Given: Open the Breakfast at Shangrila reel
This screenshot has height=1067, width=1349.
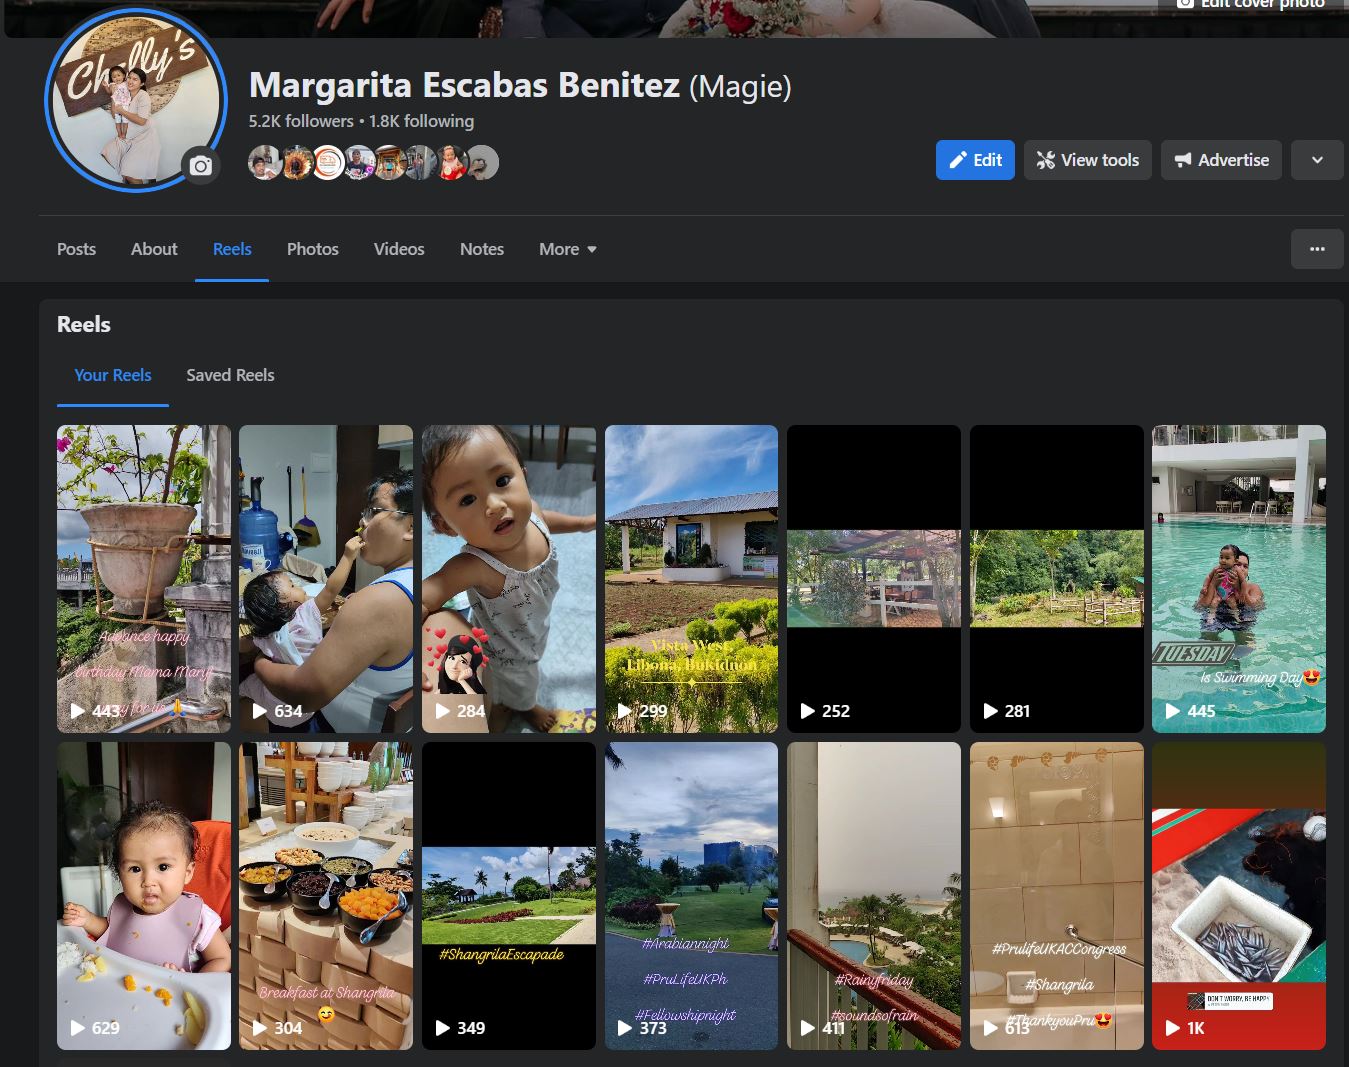Looking at the screenshot, I should point(326,896).
